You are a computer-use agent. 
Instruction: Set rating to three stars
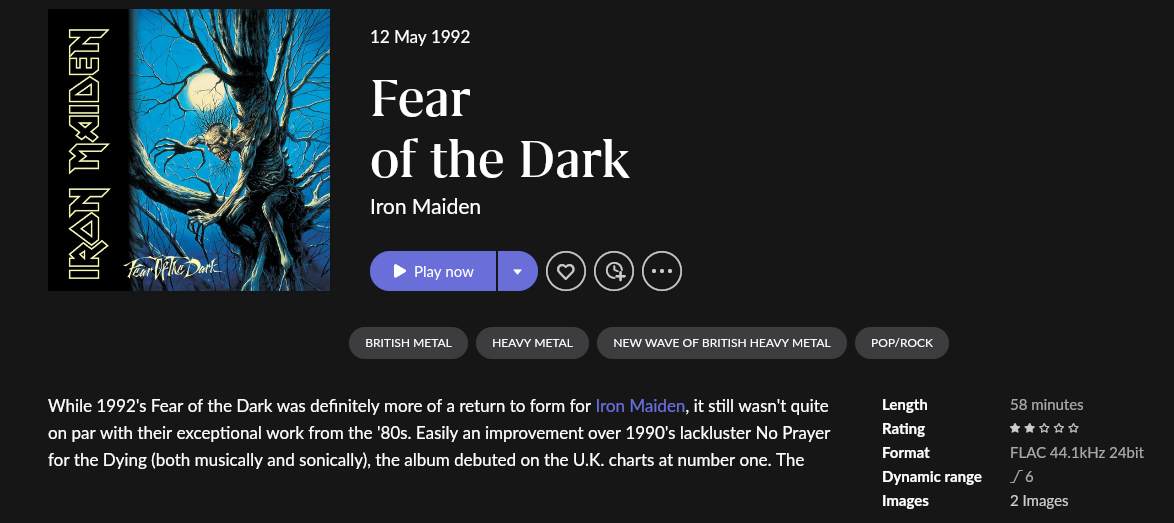point(1045,429)
